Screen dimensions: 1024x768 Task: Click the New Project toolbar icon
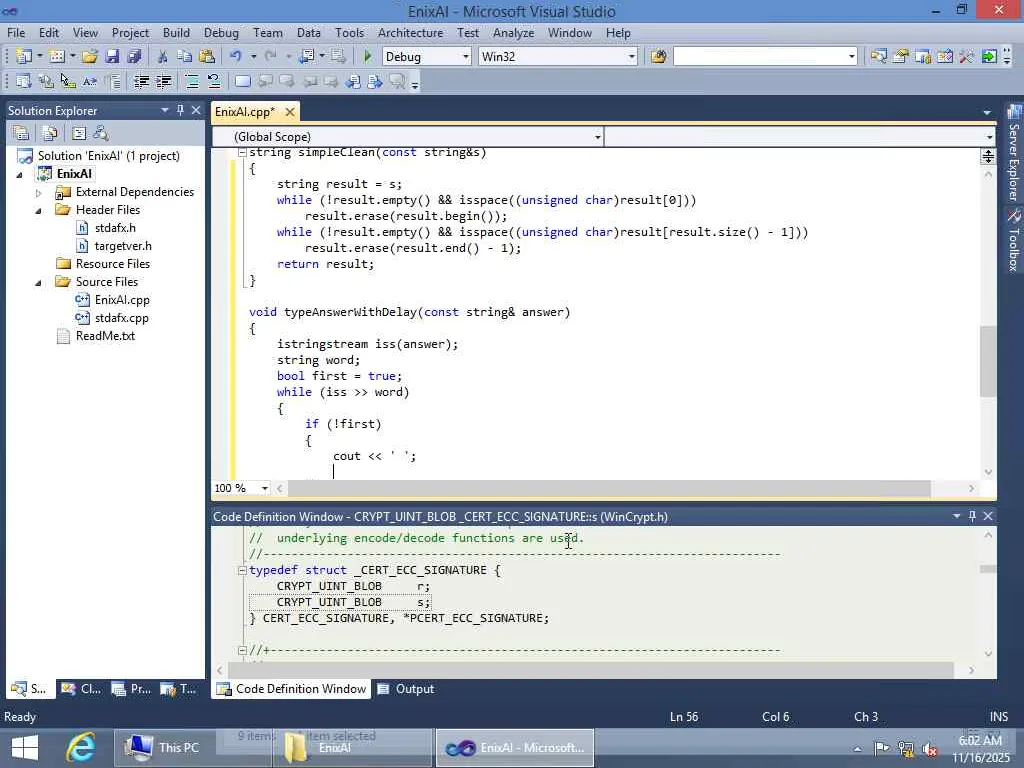[24, 57]
